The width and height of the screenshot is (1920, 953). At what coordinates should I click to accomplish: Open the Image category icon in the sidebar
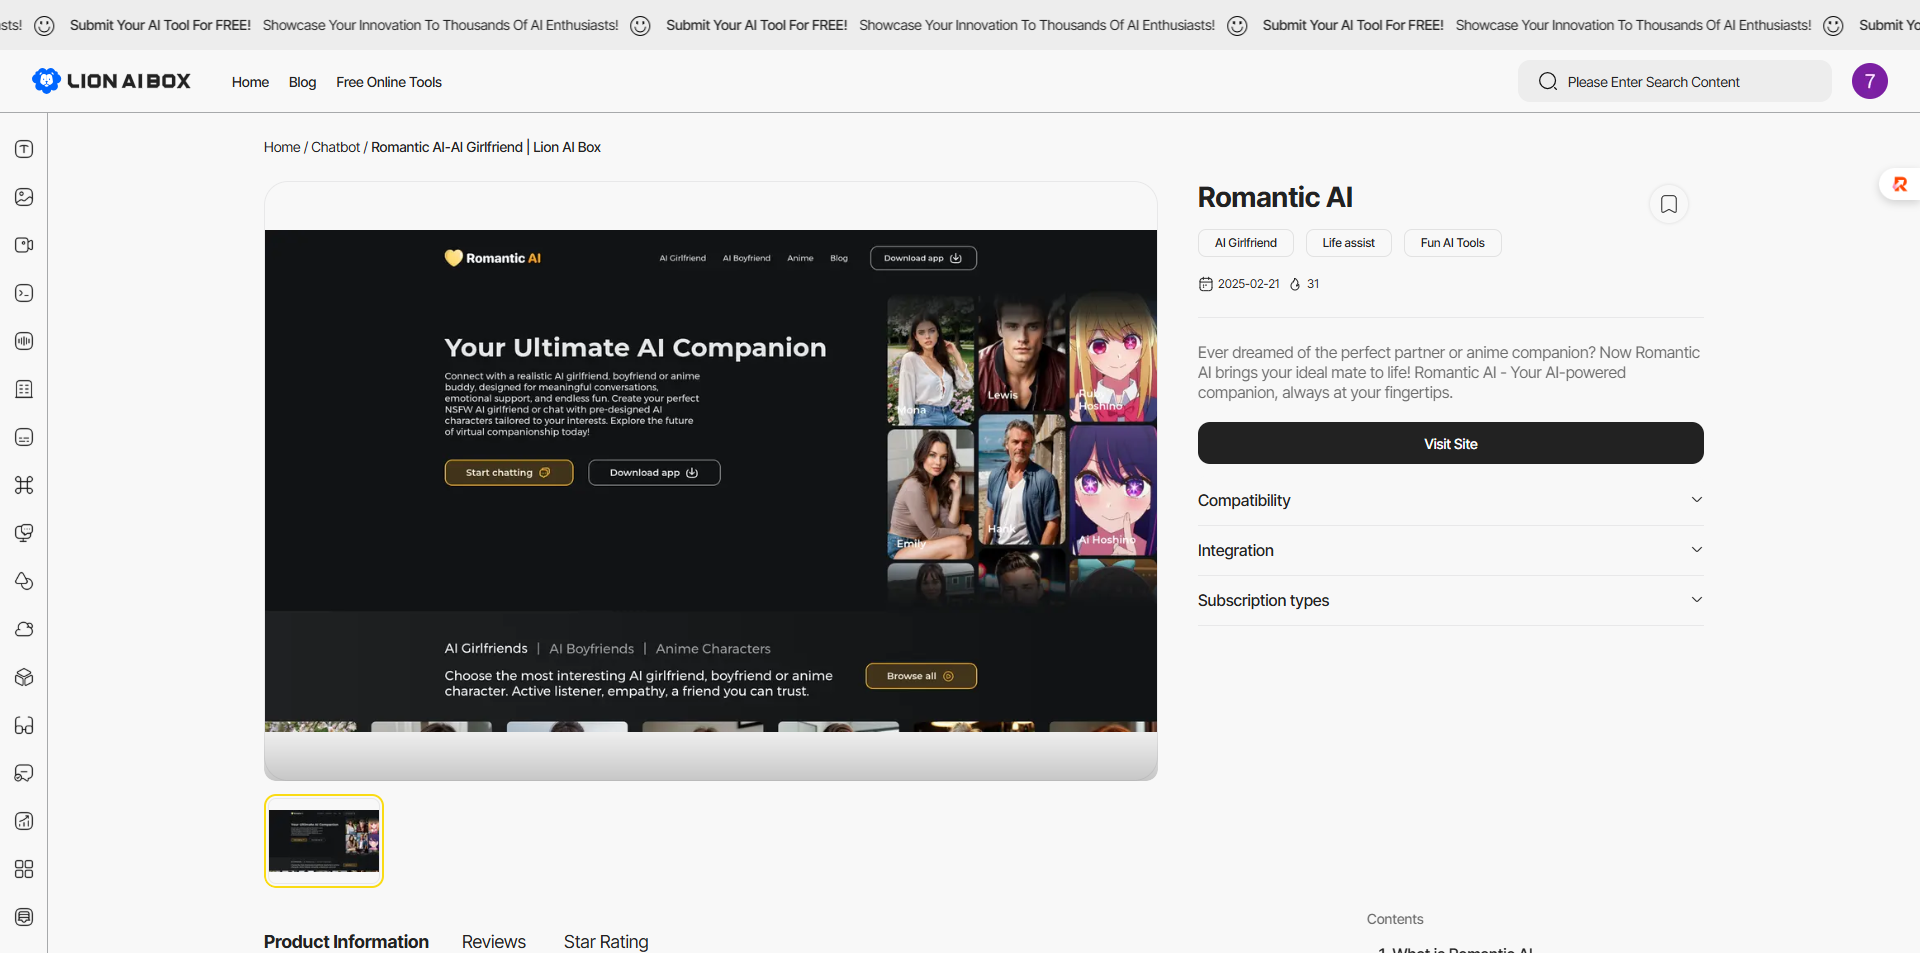point(24,197)
